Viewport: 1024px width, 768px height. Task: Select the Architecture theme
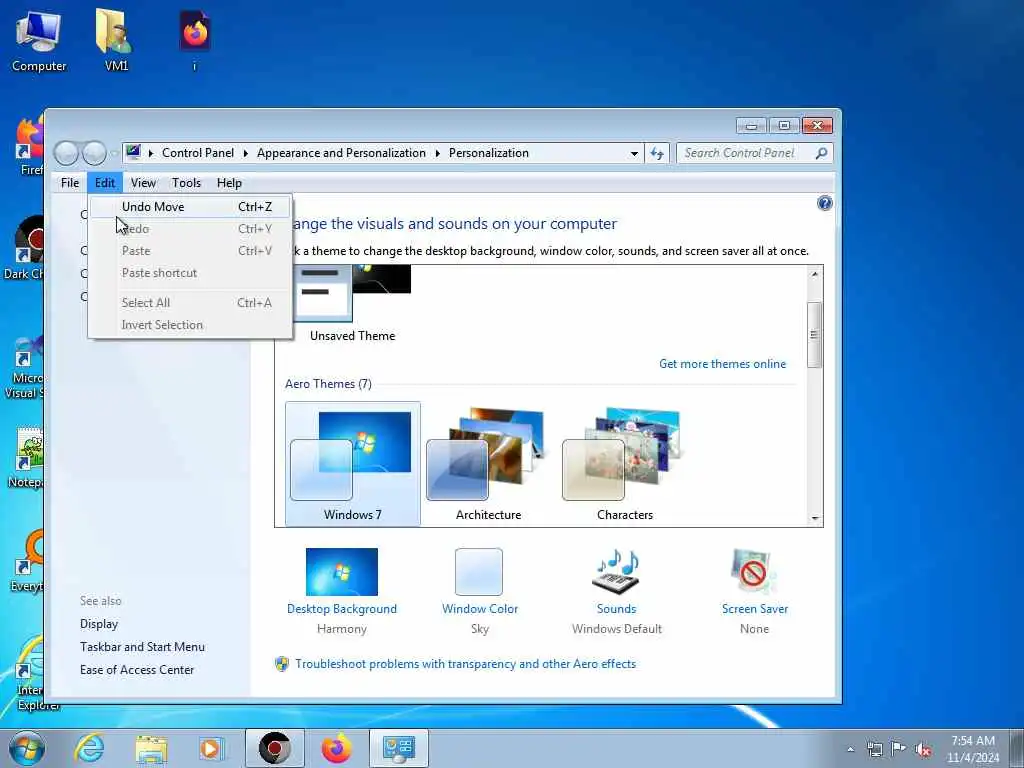pos(488,464)
